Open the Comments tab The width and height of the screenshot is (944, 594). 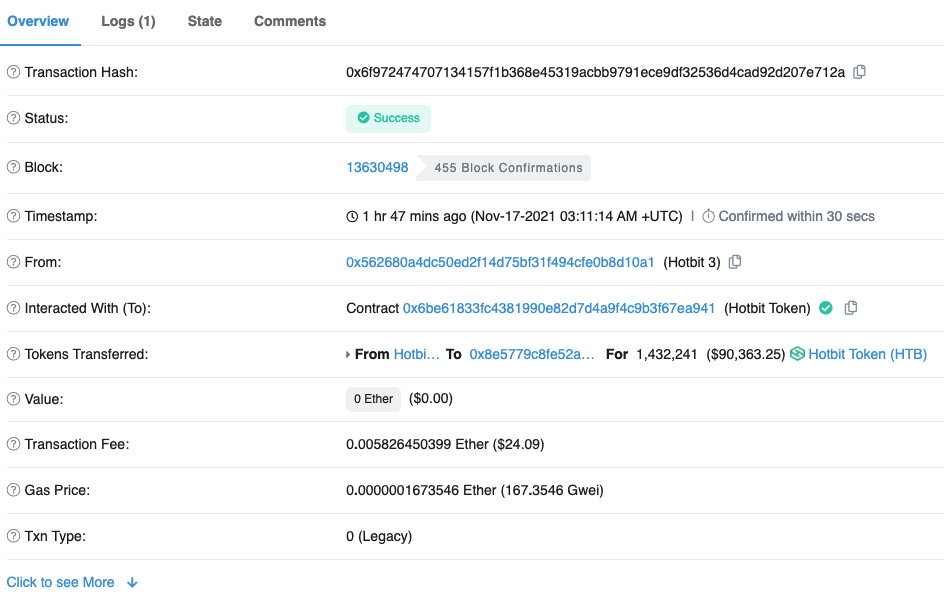tap(289, 21)
